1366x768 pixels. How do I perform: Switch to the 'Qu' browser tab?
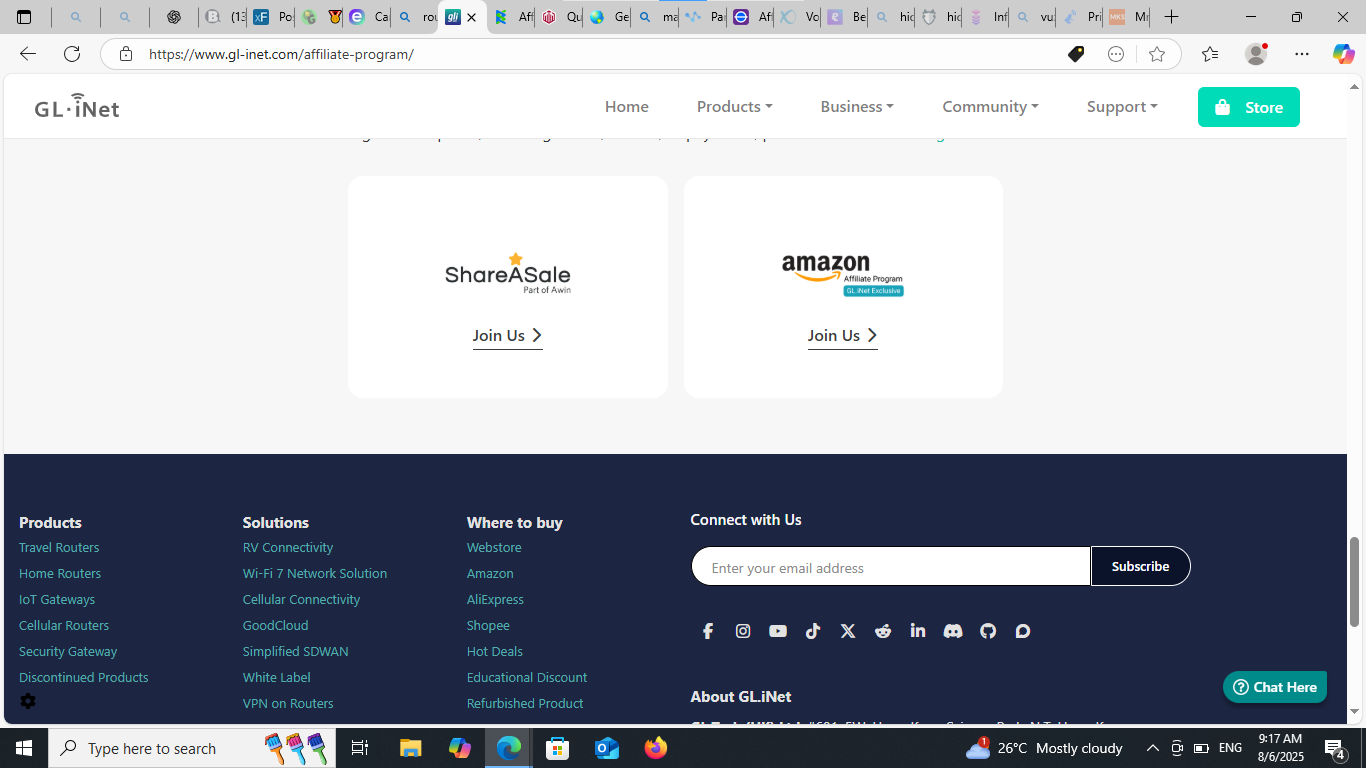(561, 17)
